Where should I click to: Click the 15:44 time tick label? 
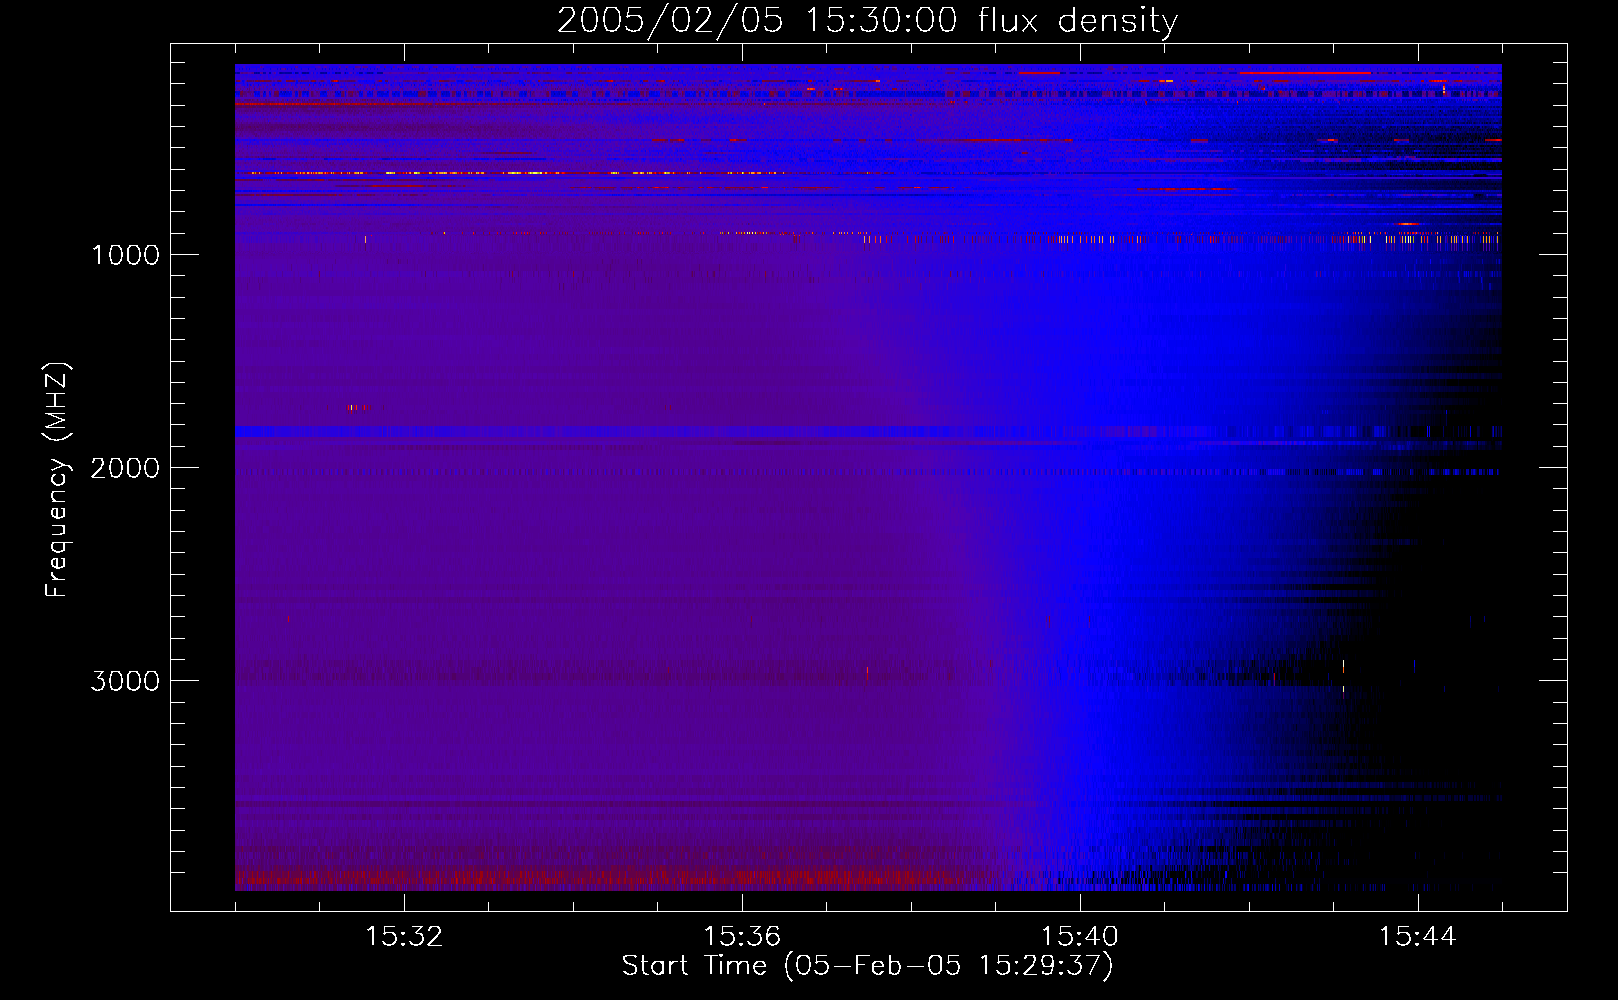tap(1418, 937)
